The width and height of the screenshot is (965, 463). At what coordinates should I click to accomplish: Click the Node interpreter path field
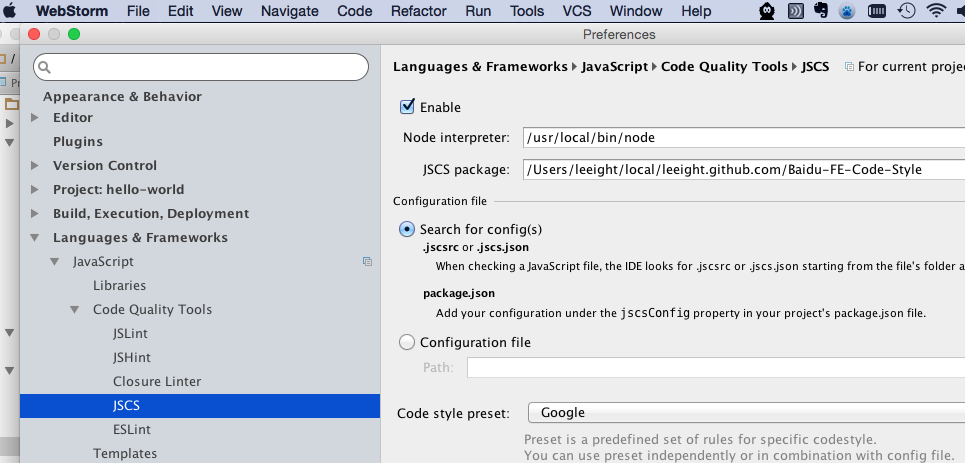coord(742,138)
